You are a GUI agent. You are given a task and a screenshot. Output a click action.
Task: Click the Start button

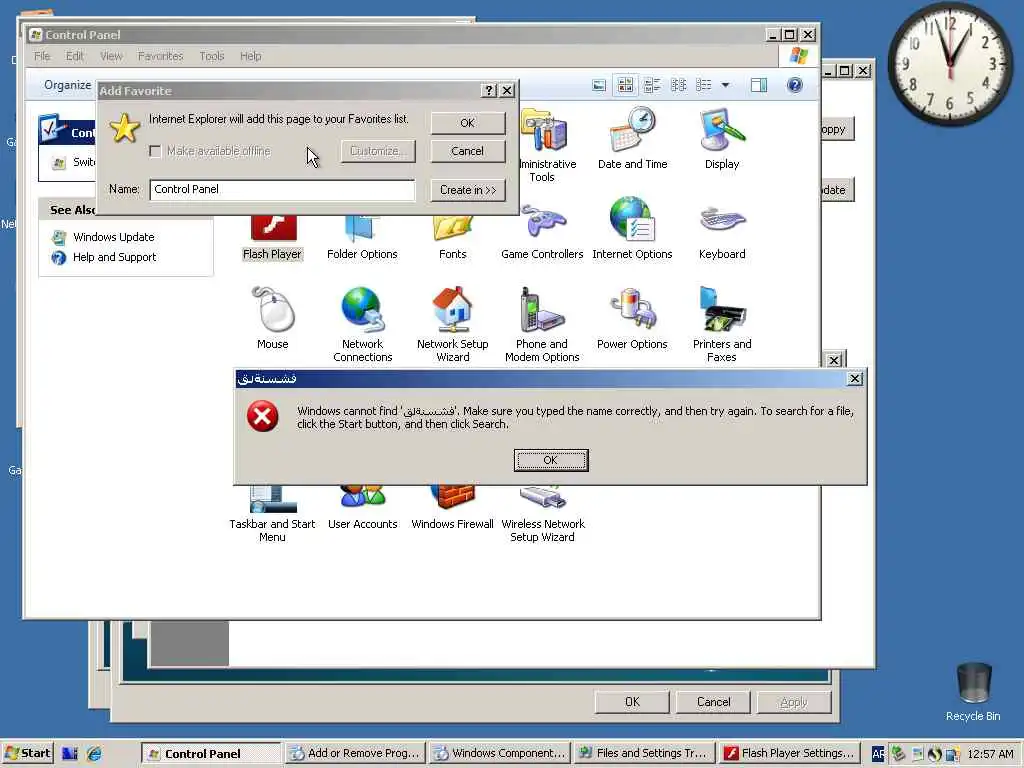27,754
